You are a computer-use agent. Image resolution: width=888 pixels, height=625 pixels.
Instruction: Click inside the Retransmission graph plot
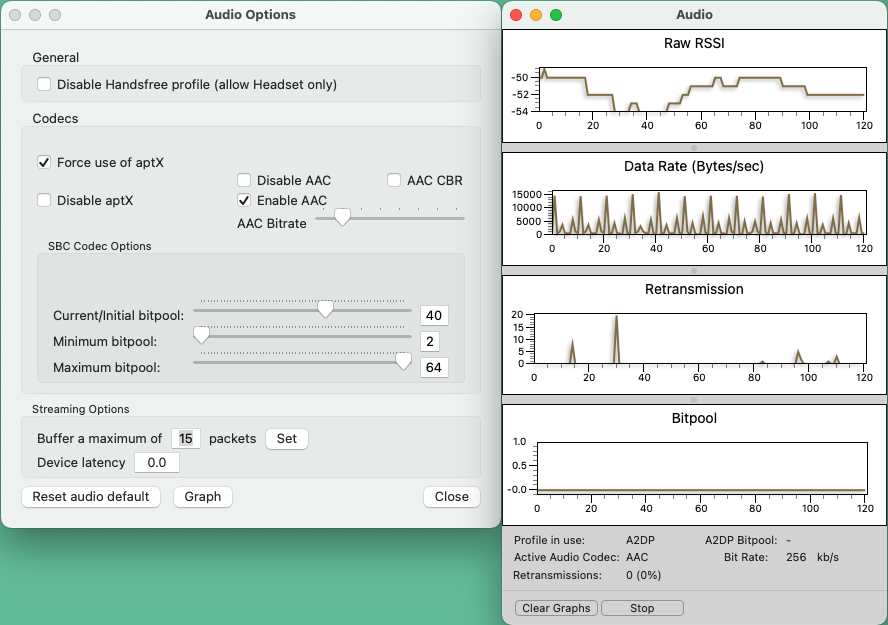[x=700, y=339]
